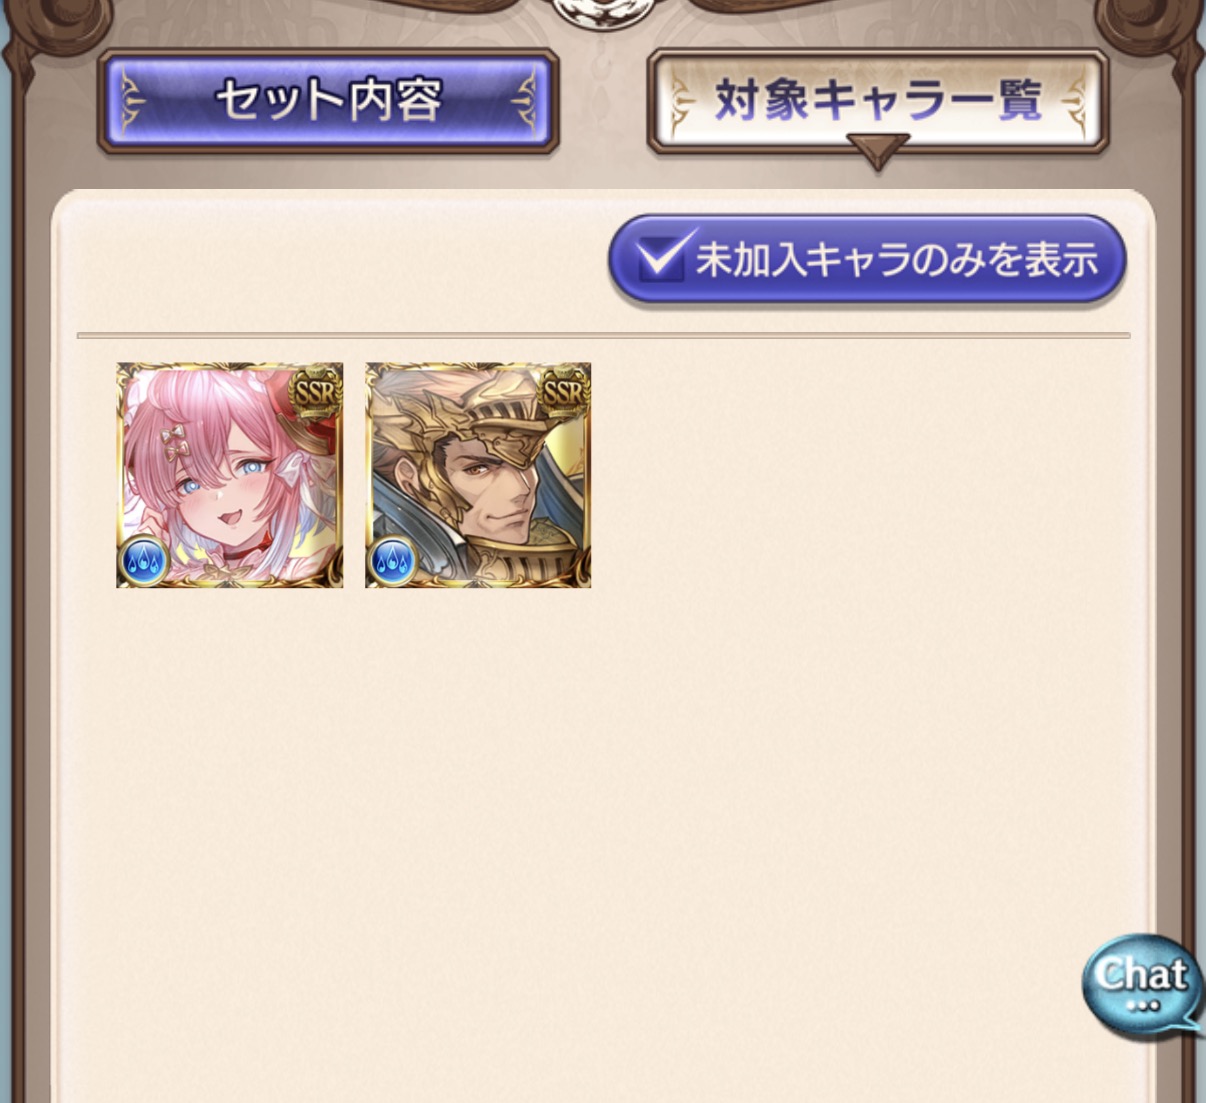Click the left gold flourish on 対象キャラ一覧 tab
The height and width of the screenshot is (1103, 1206).
coord(683,101)
